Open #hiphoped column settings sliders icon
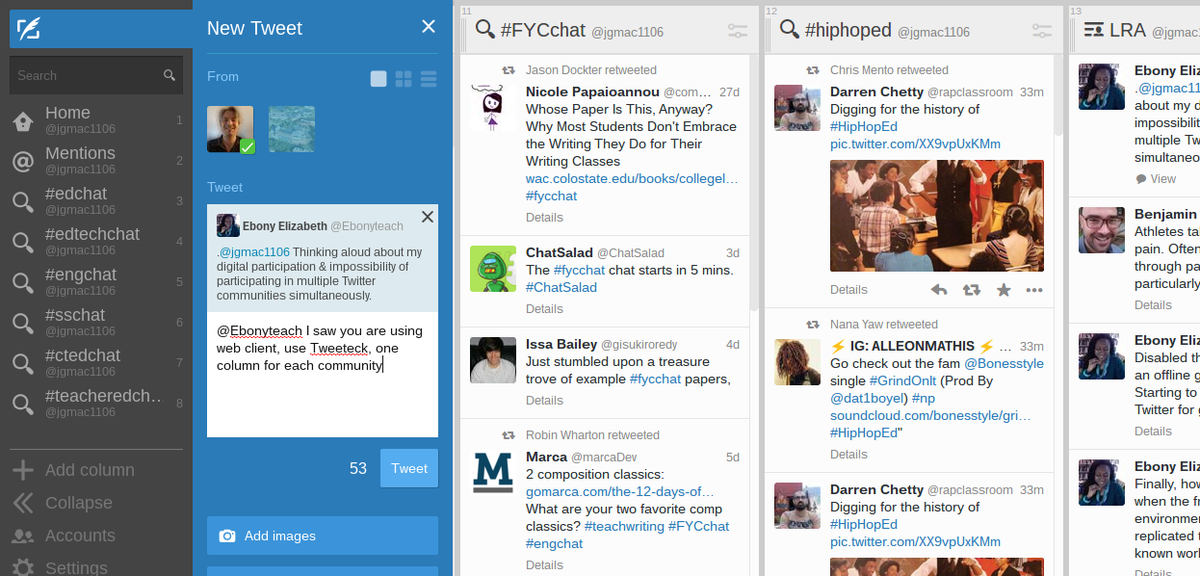The image size is (1200, 576). coord(1042,31)
